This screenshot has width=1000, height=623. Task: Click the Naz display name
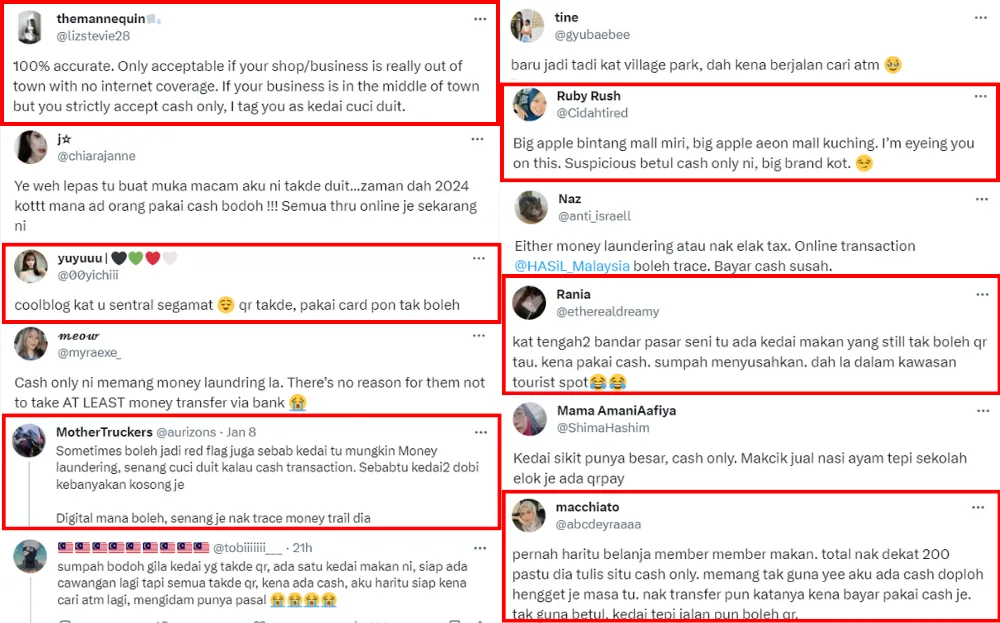coord(569,199)
